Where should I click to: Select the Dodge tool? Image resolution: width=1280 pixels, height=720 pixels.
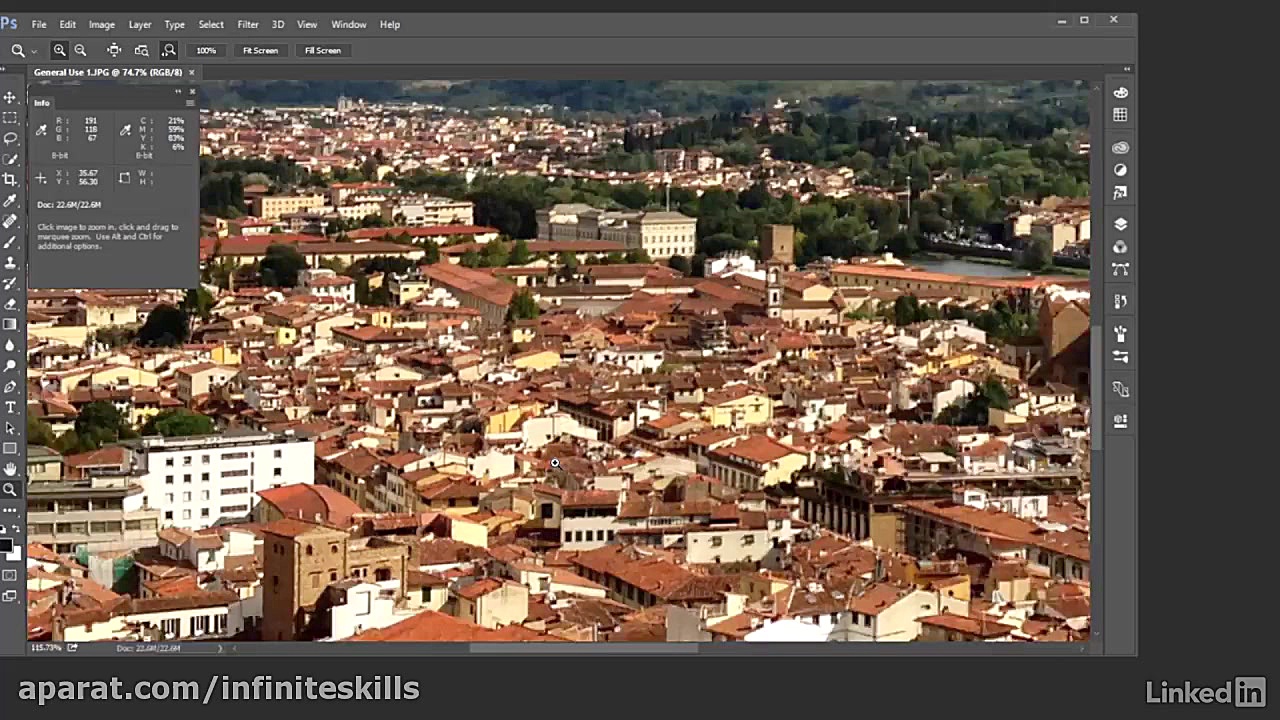(x=10, y=366)
